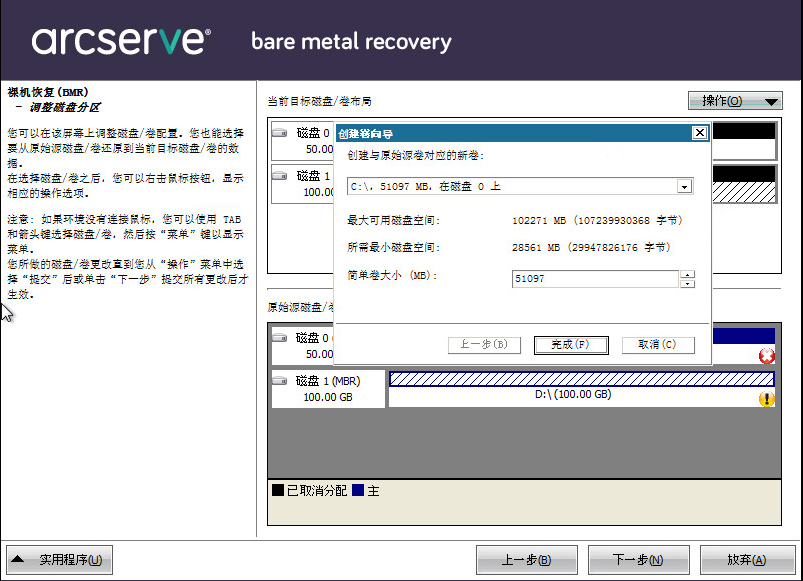
Task: Click the 当前目标磁盘/卷布局 label
Action: click(x=320, y=101)
